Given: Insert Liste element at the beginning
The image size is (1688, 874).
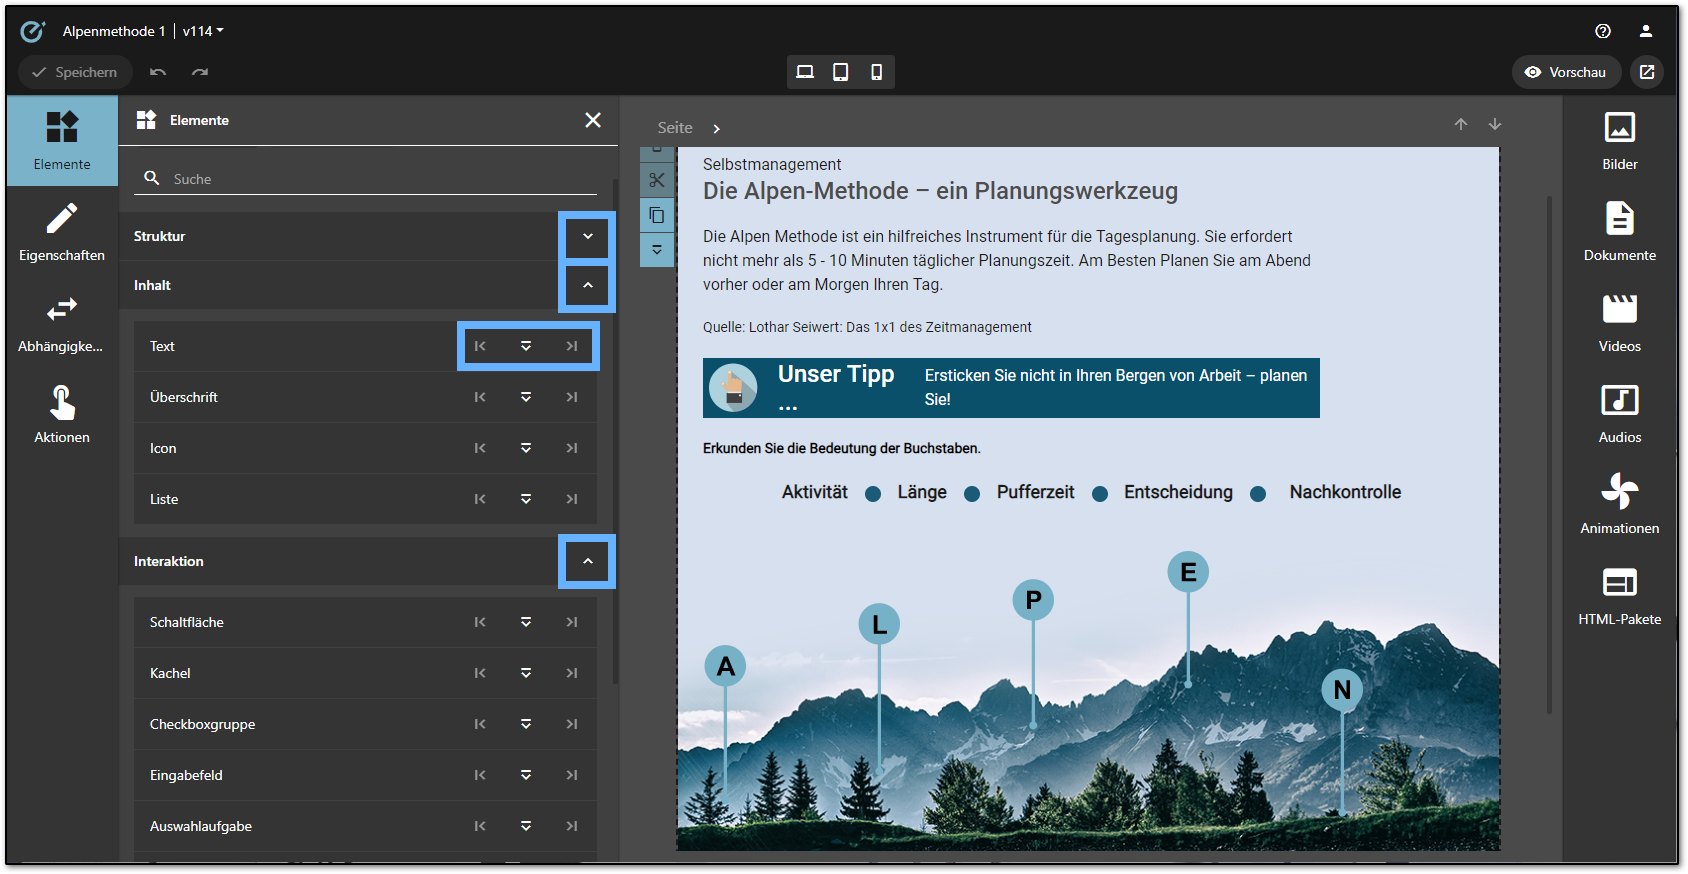Looking at the screenshot, I should pos(480,499).
